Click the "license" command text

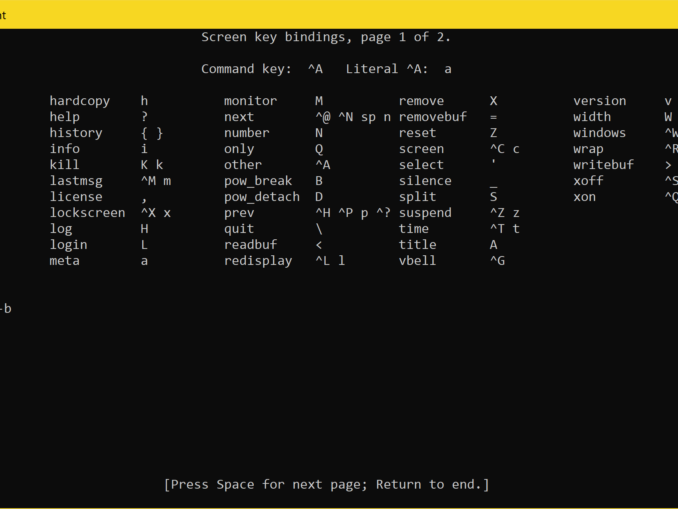pos(76,197)
